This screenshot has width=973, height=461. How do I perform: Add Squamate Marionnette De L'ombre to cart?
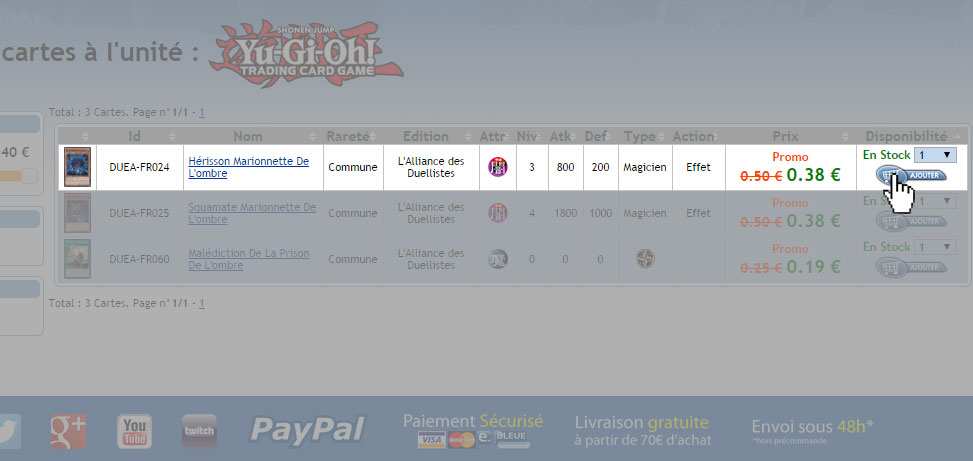click(911, 220)
